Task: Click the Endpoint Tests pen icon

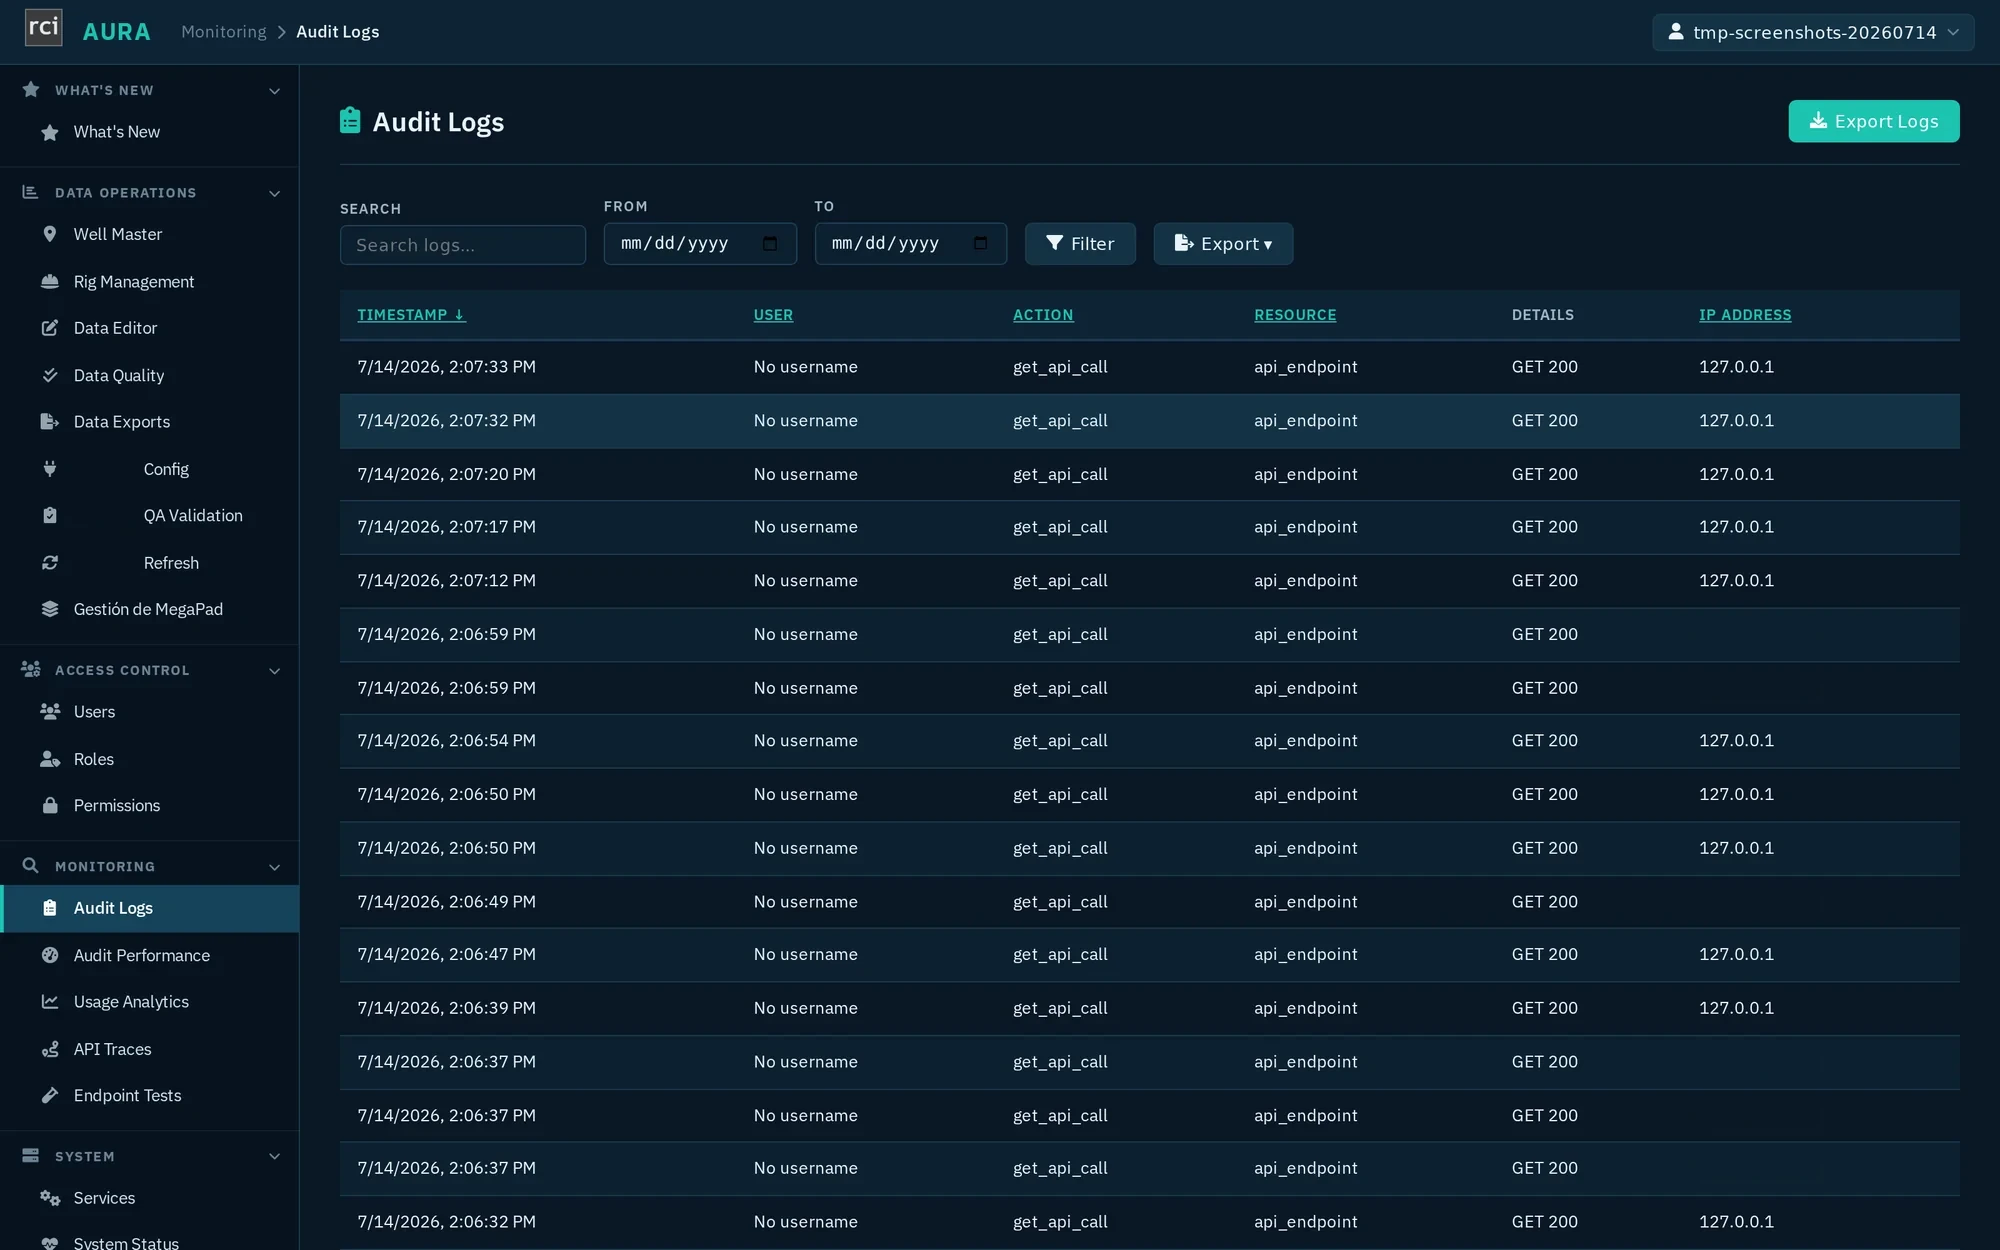Action: [x=50, y=1095]
